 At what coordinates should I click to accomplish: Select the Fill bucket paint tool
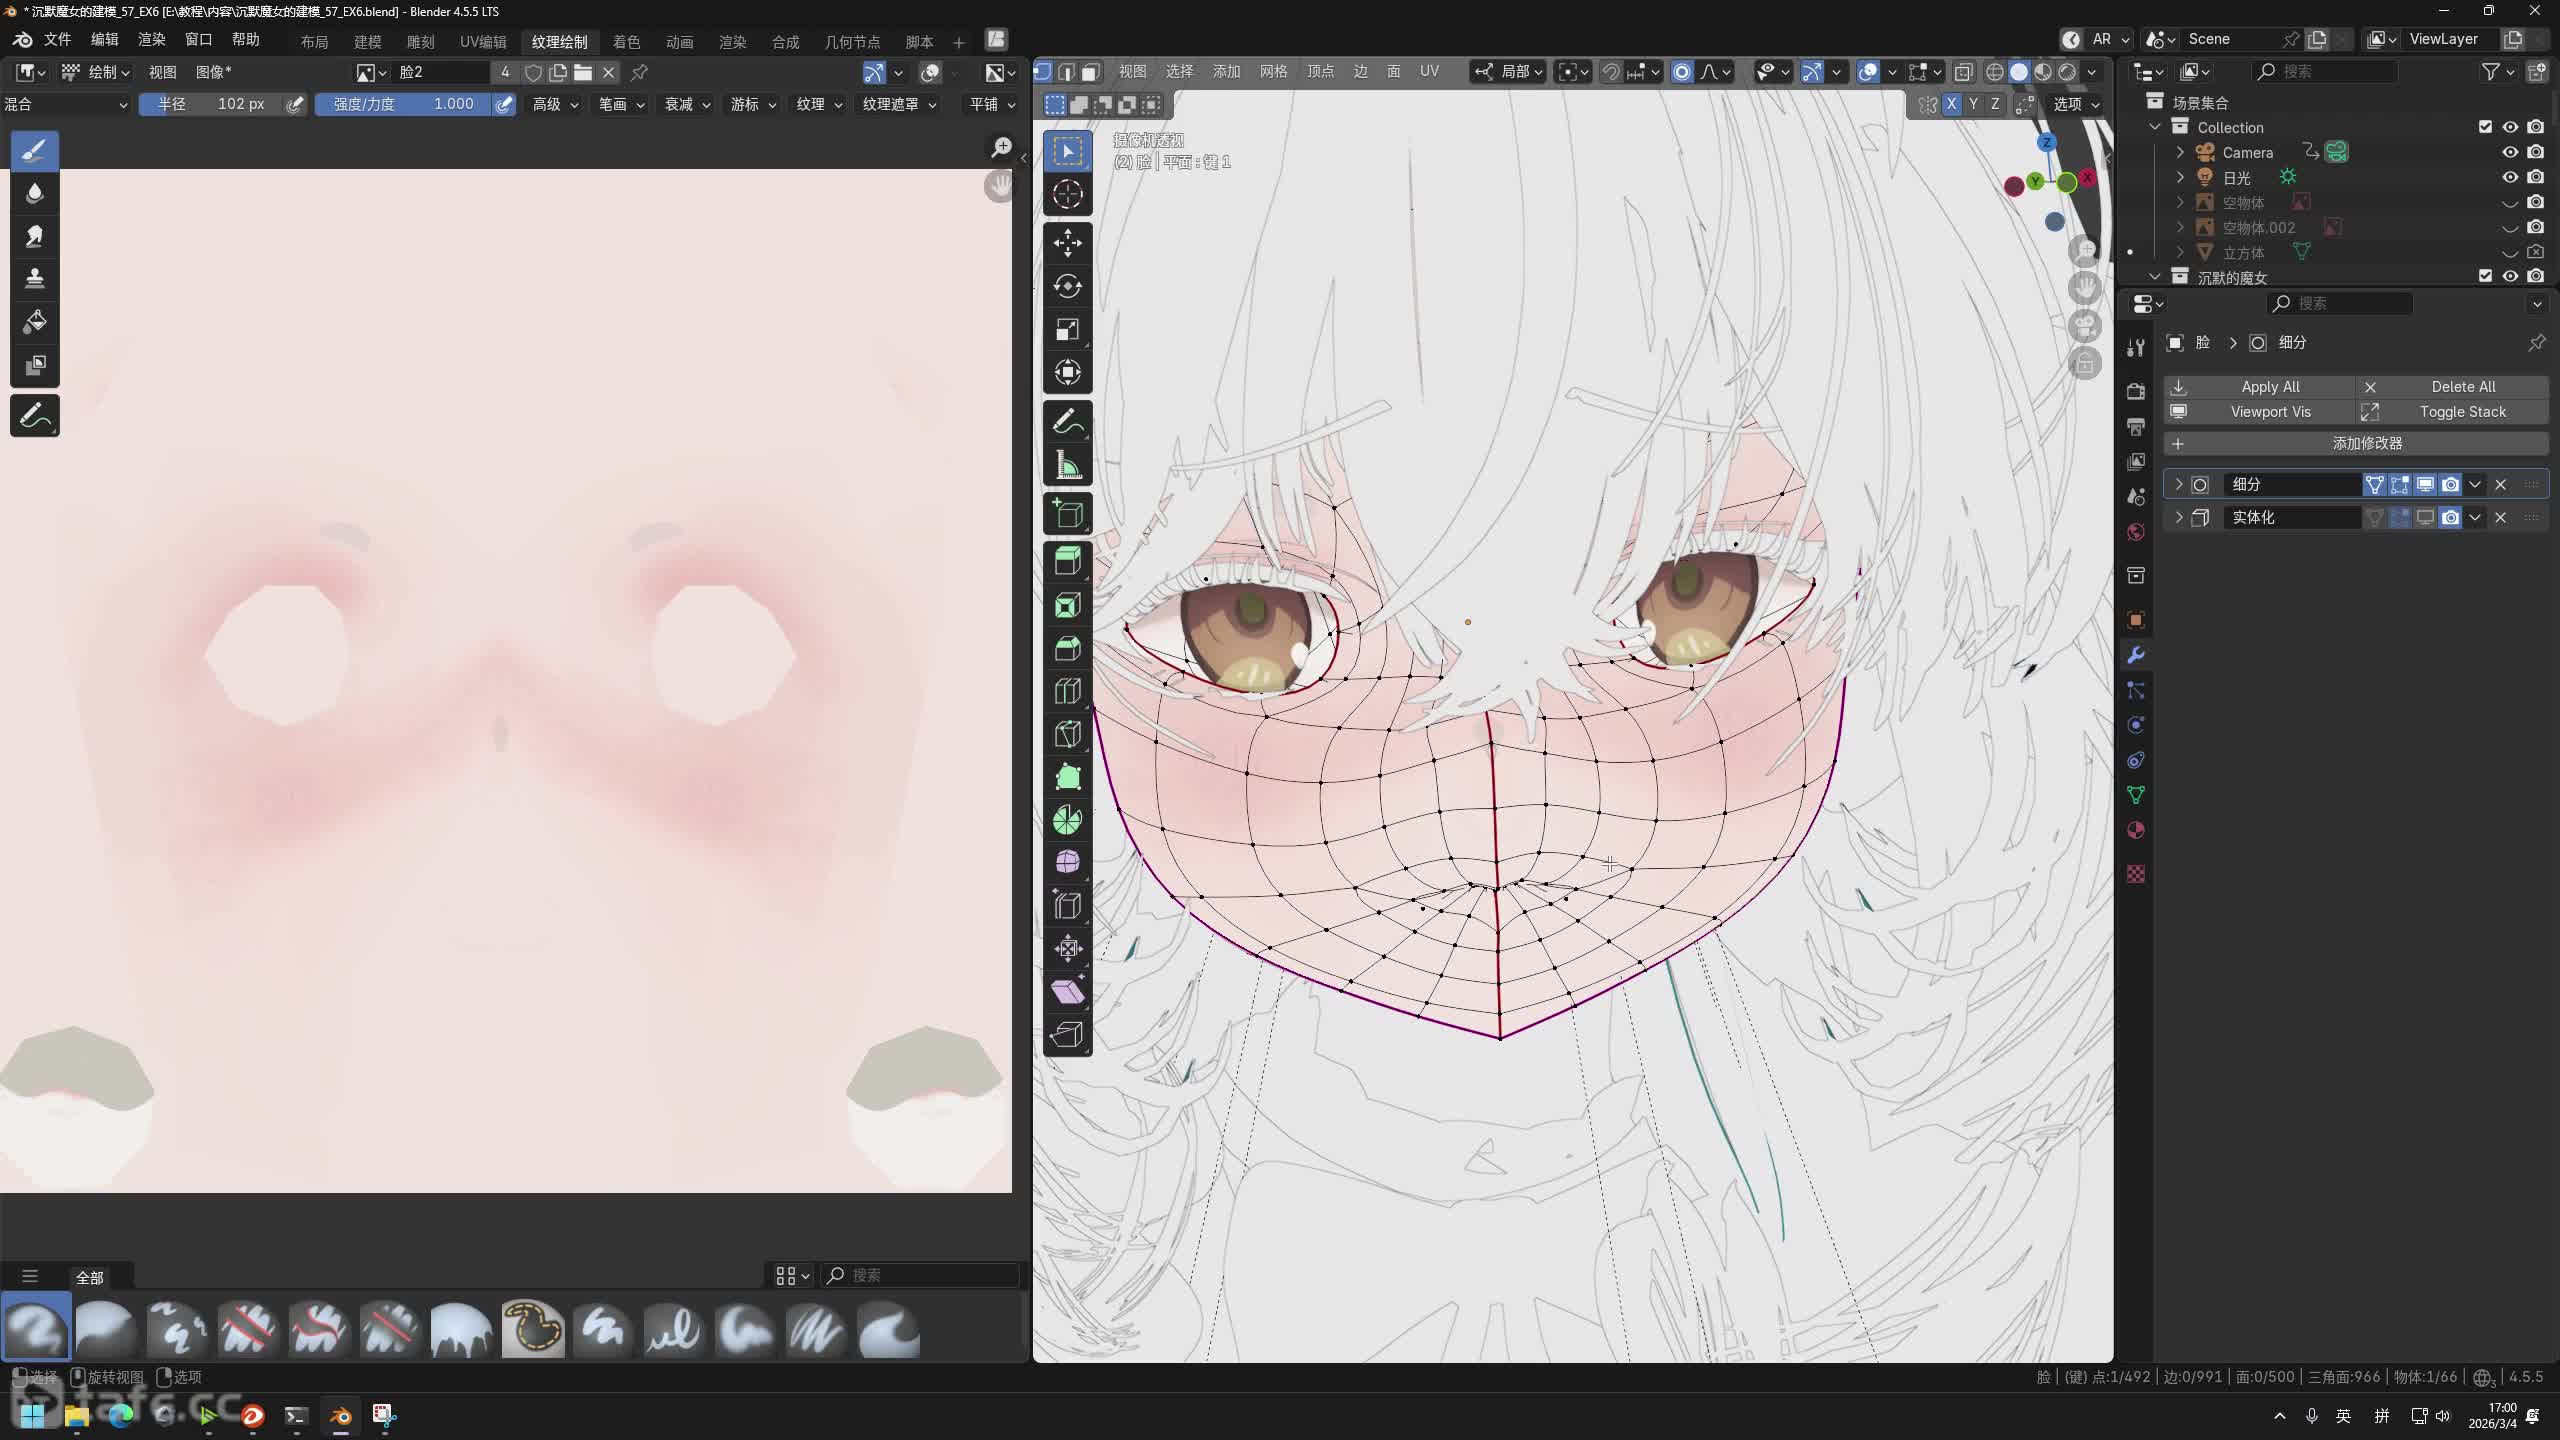pos(34,322)
